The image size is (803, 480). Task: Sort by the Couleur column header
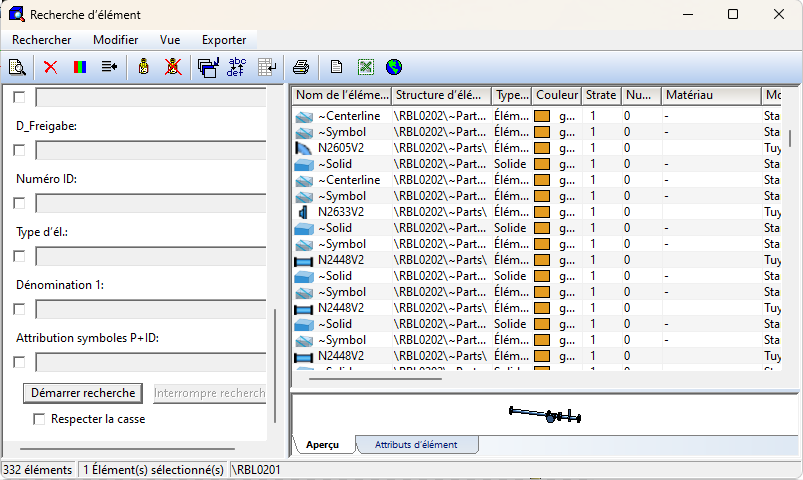(x=556, y=95)
